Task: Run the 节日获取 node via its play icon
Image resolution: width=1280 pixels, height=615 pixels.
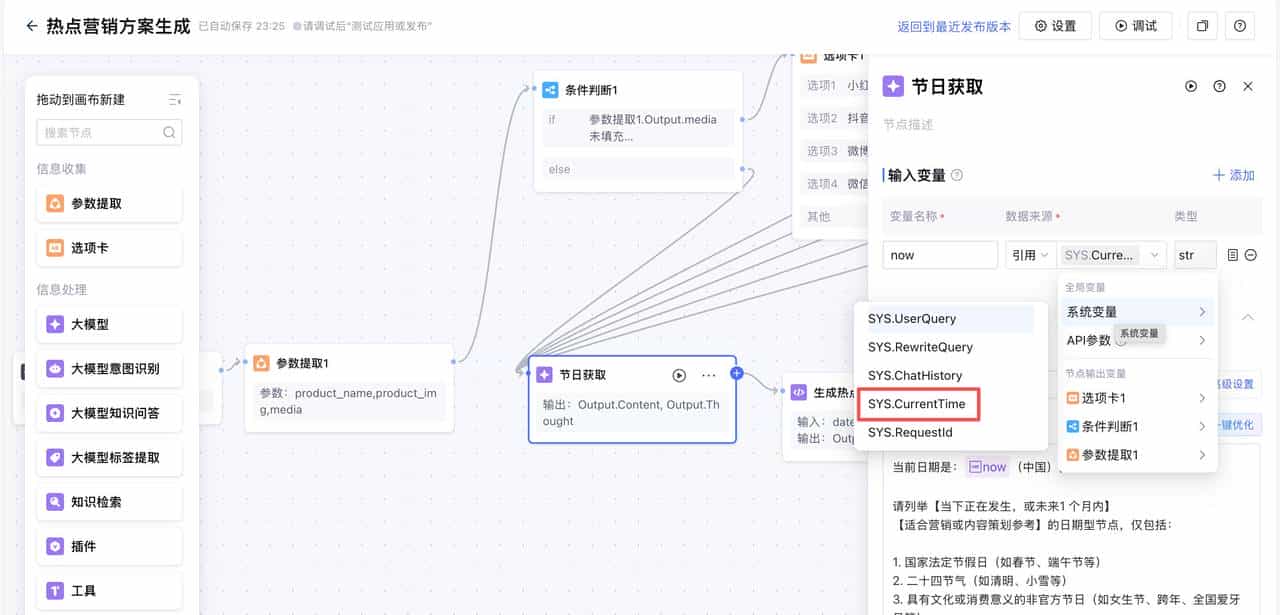Action: [679, 375]
